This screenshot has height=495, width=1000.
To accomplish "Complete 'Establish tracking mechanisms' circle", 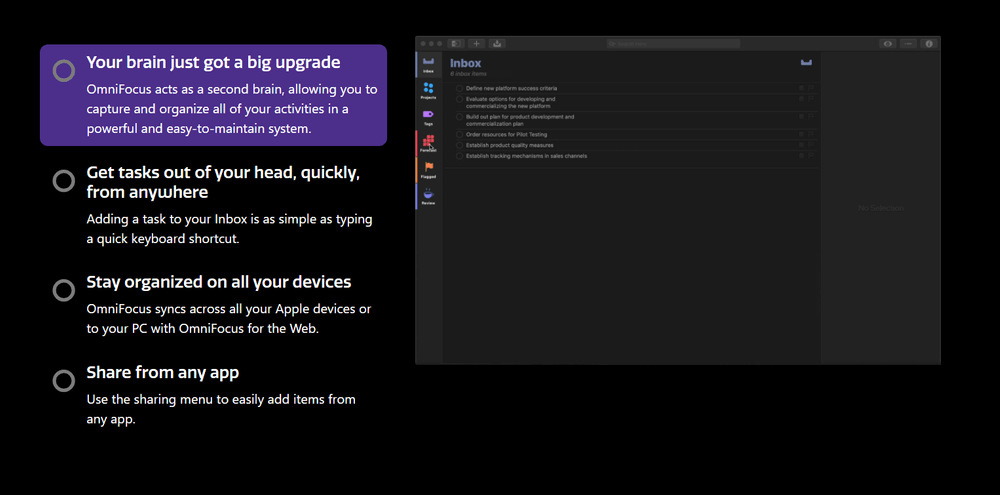I will pos(459,156).
